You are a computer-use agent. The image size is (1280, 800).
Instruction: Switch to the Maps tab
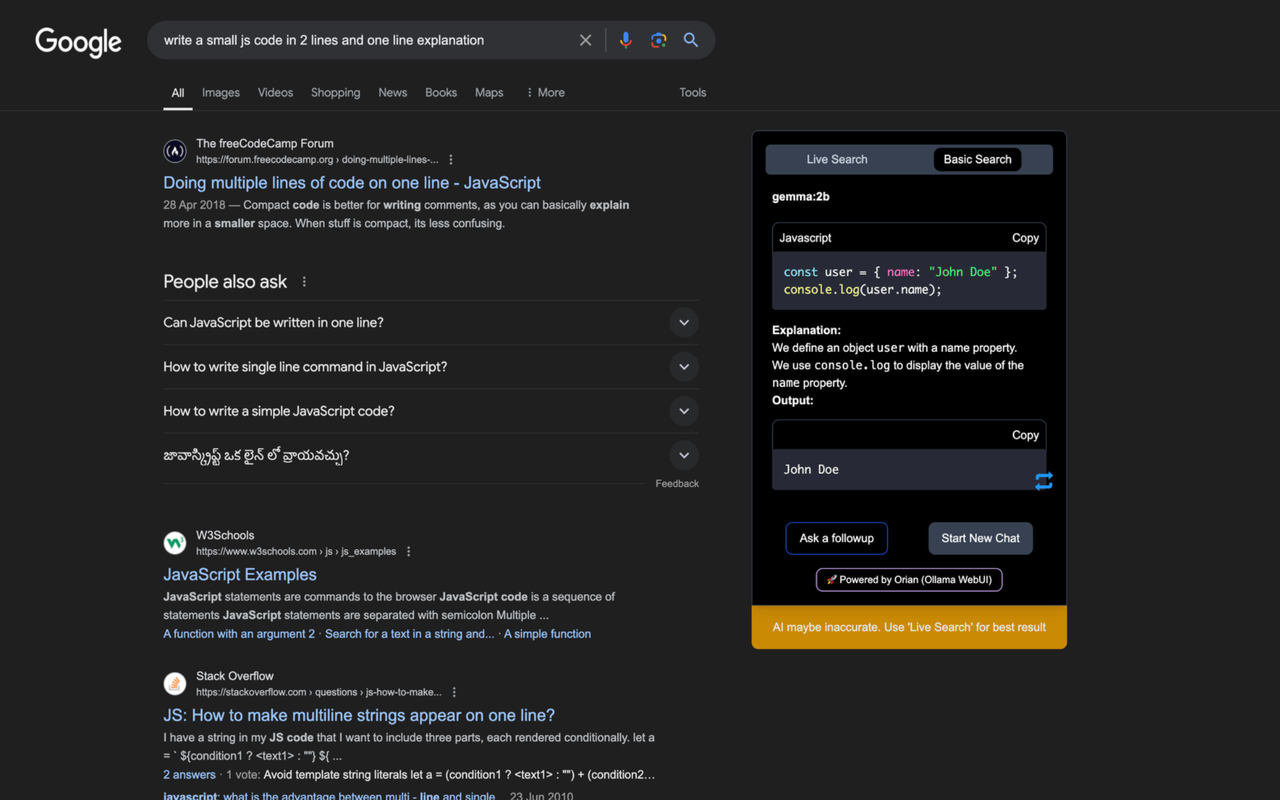pyautogui.click(x=489, y=92)
